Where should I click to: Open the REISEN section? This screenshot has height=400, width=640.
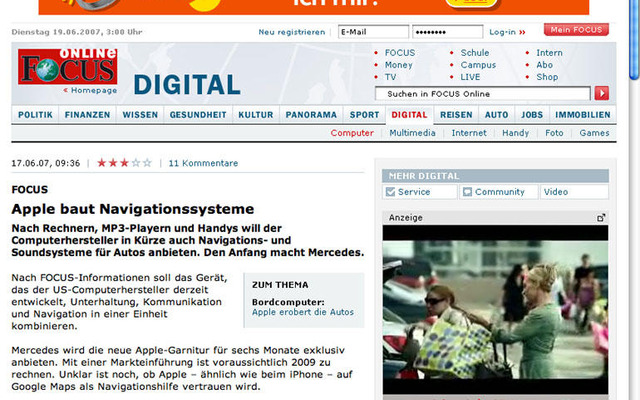point(456,115)
